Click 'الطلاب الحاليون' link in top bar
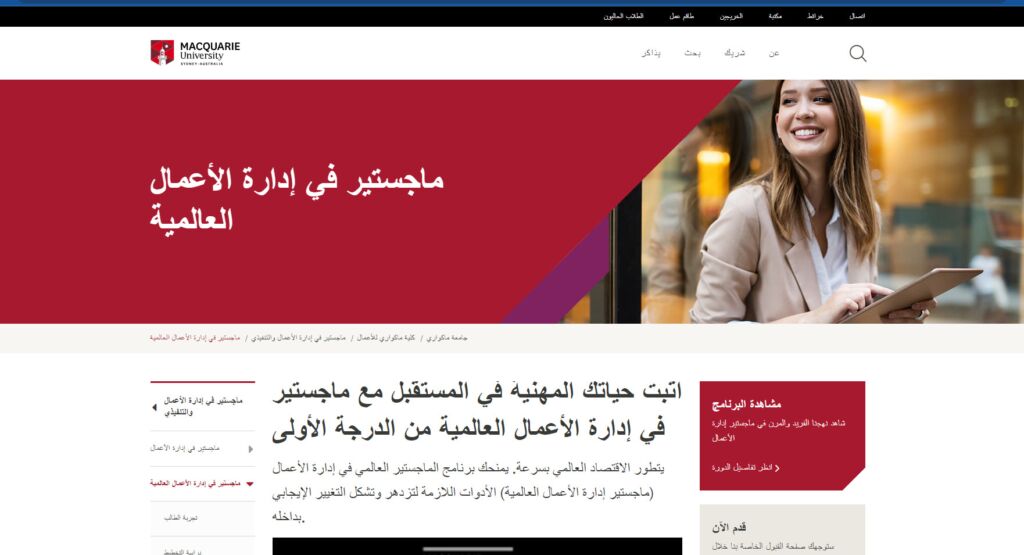The image size is (1024, 555). (x=624, y=17)
